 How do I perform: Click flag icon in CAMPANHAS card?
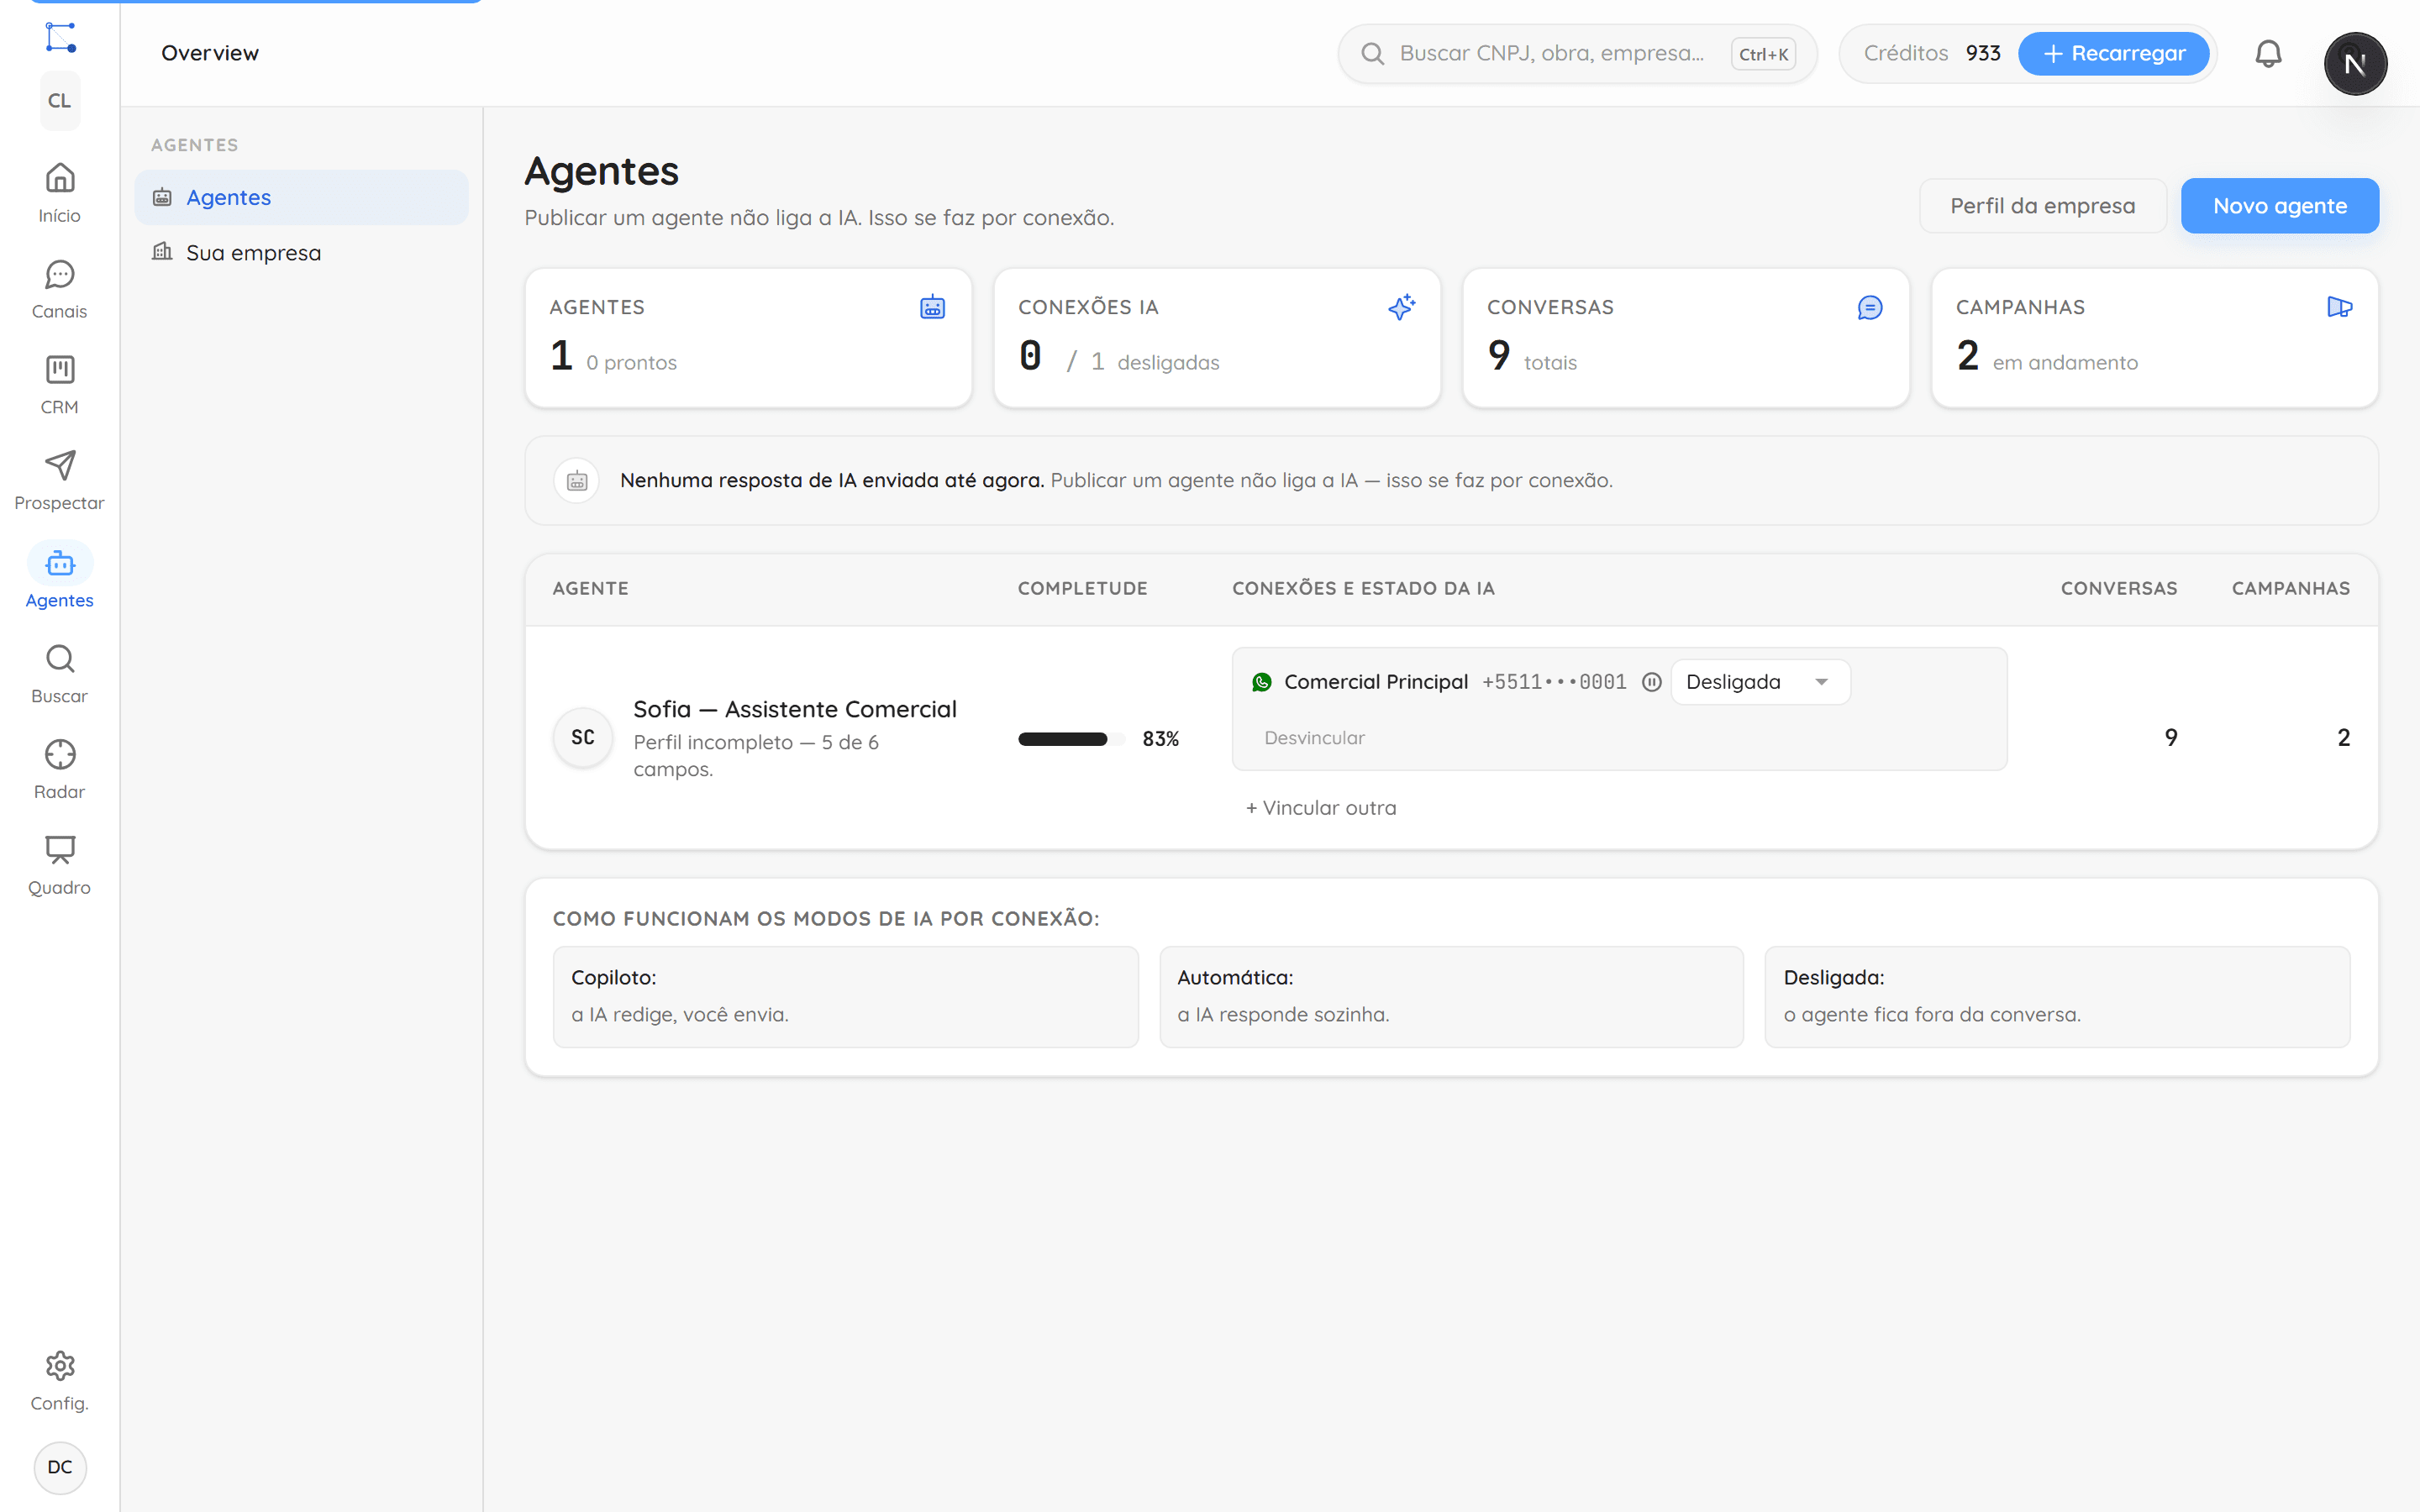click(2339, 307)
